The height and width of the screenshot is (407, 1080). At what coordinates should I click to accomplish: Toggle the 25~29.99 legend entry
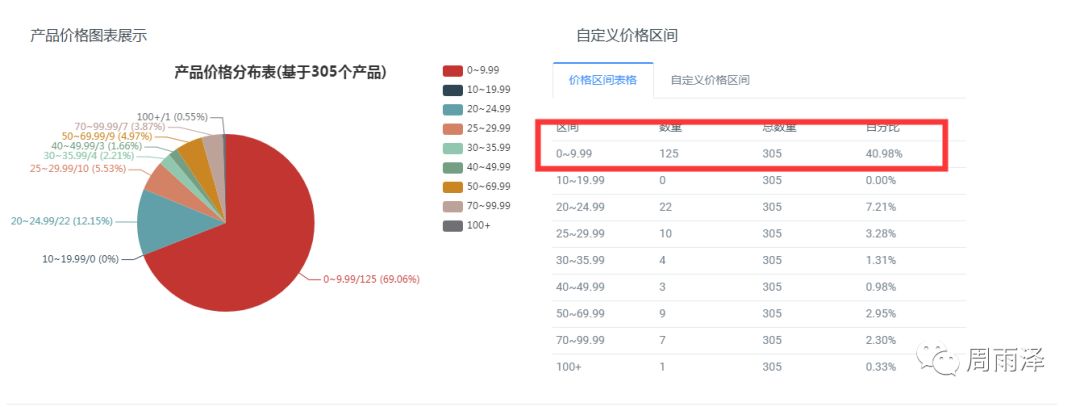click(x=476, y=128)
